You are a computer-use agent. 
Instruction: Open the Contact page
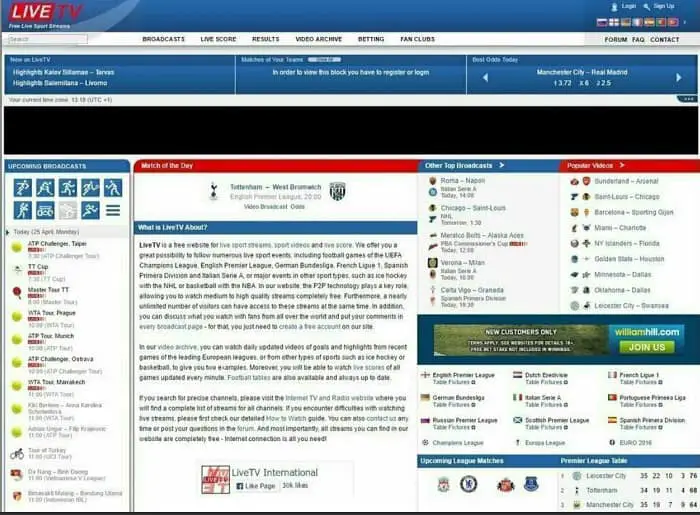tap(665, 40)
